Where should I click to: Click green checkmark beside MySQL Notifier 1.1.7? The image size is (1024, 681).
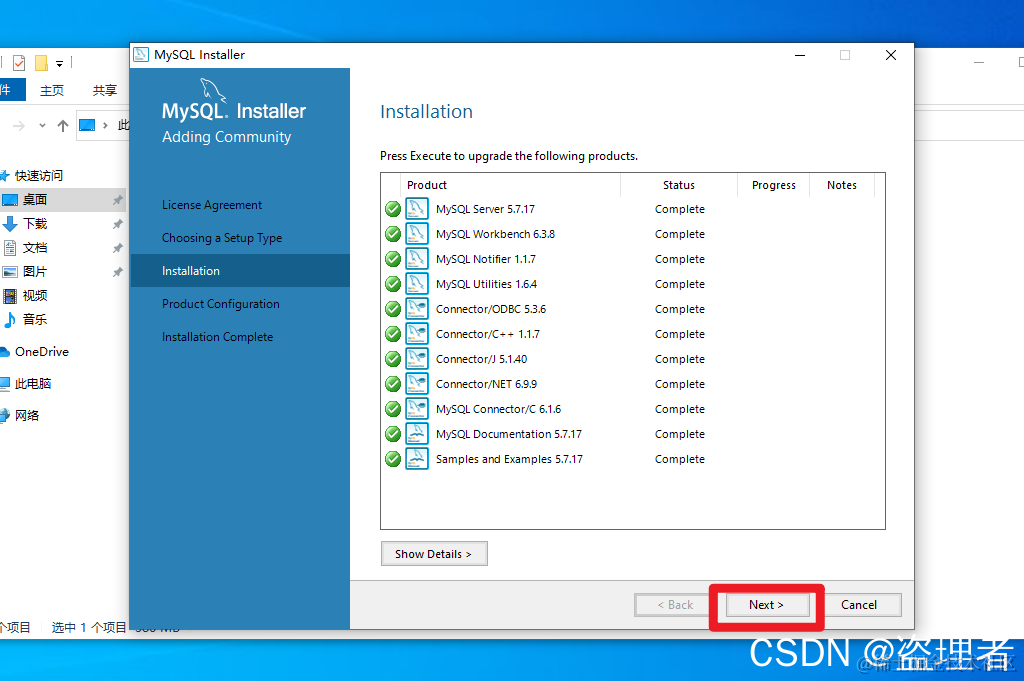[392, 259]
